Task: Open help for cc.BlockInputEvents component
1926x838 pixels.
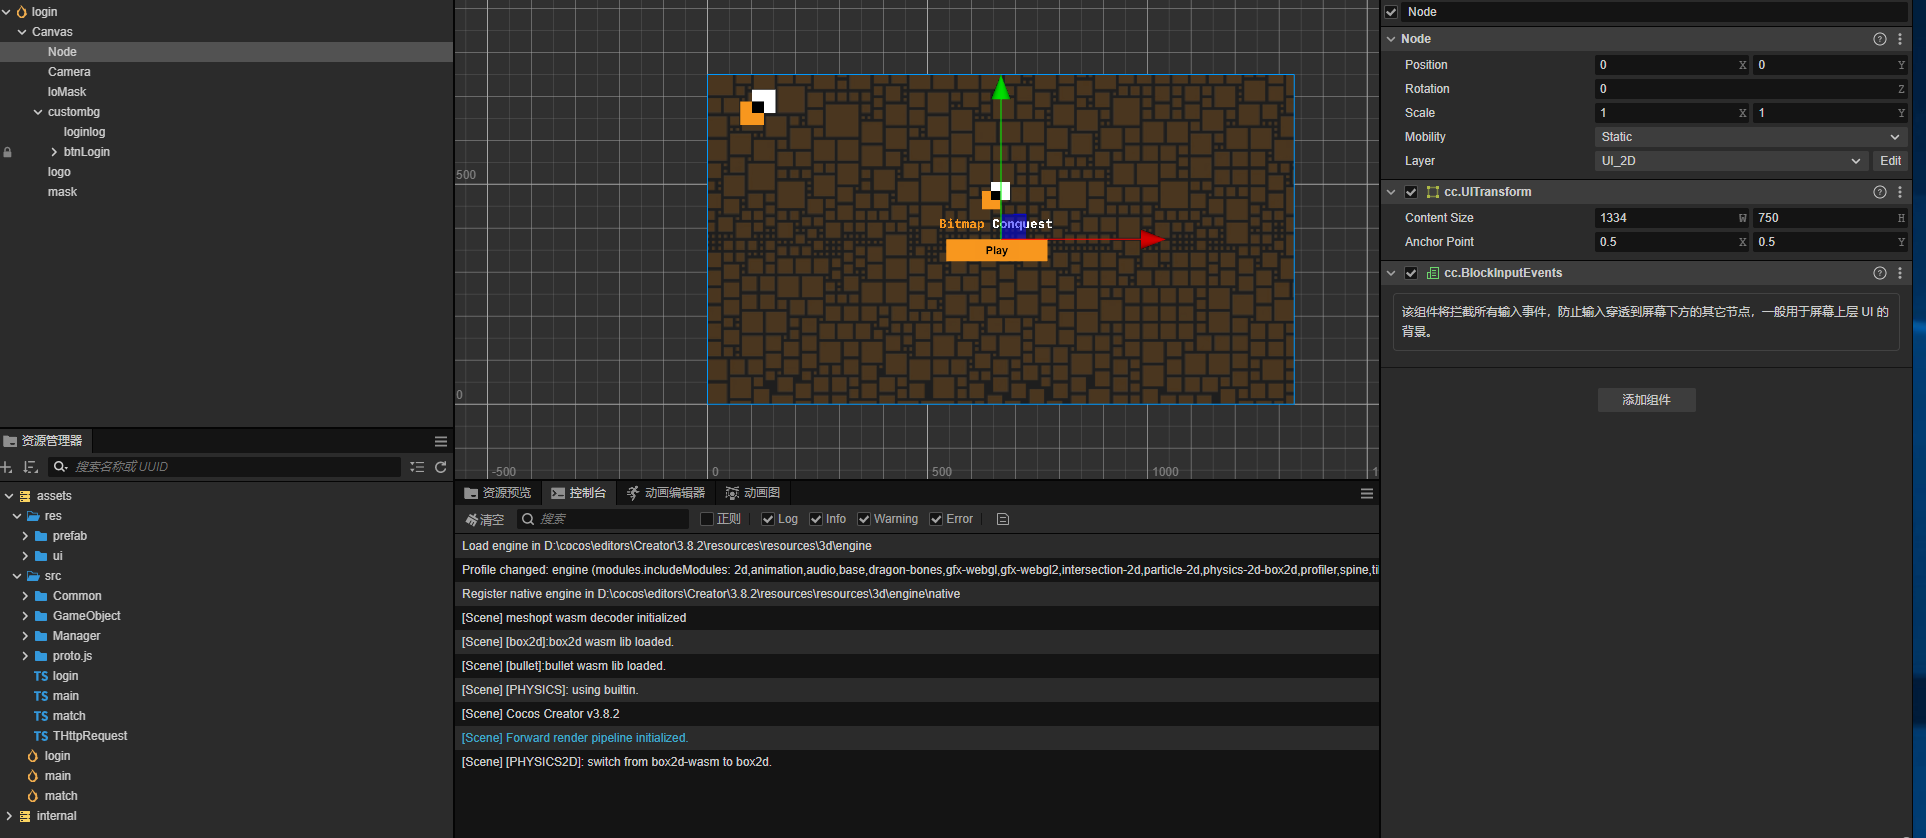Action: (x=1880, y=273)
